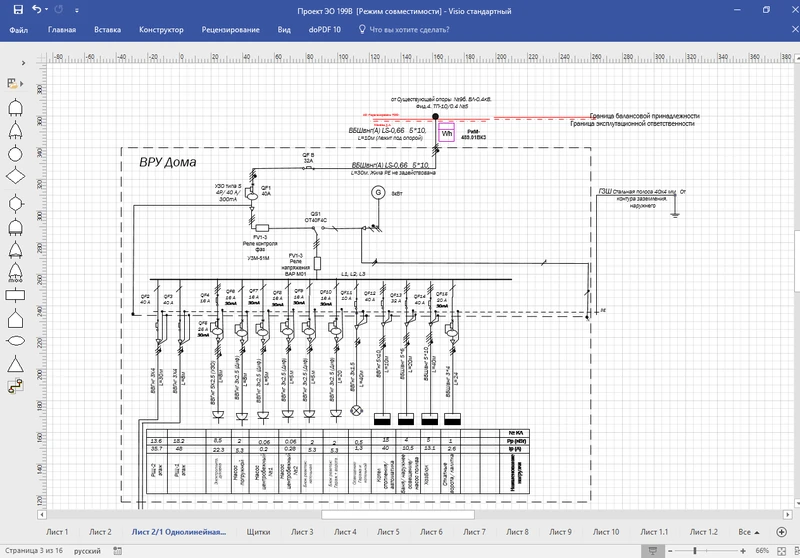Open the 'Конструктор' ribbon tab
This screenshot has height=558, width=800.
tap(161, 30)
